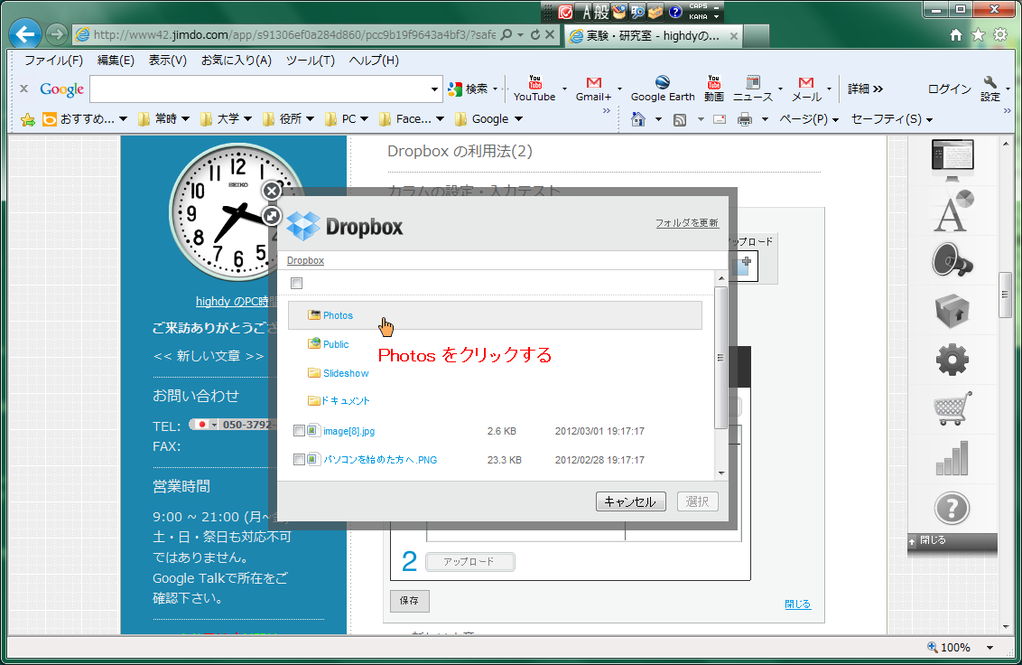Open the 編集(E) menu
The width and height of the screenshot is (1022, 665).
(115, 61)
